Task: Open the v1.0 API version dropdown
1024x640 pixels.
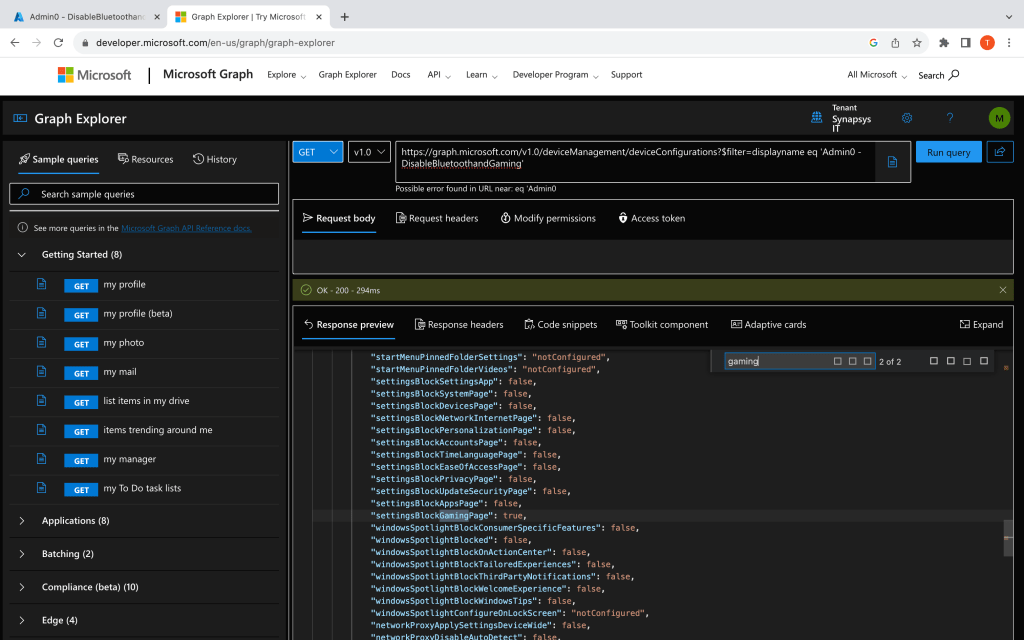Action: click(x=369, y=152)
